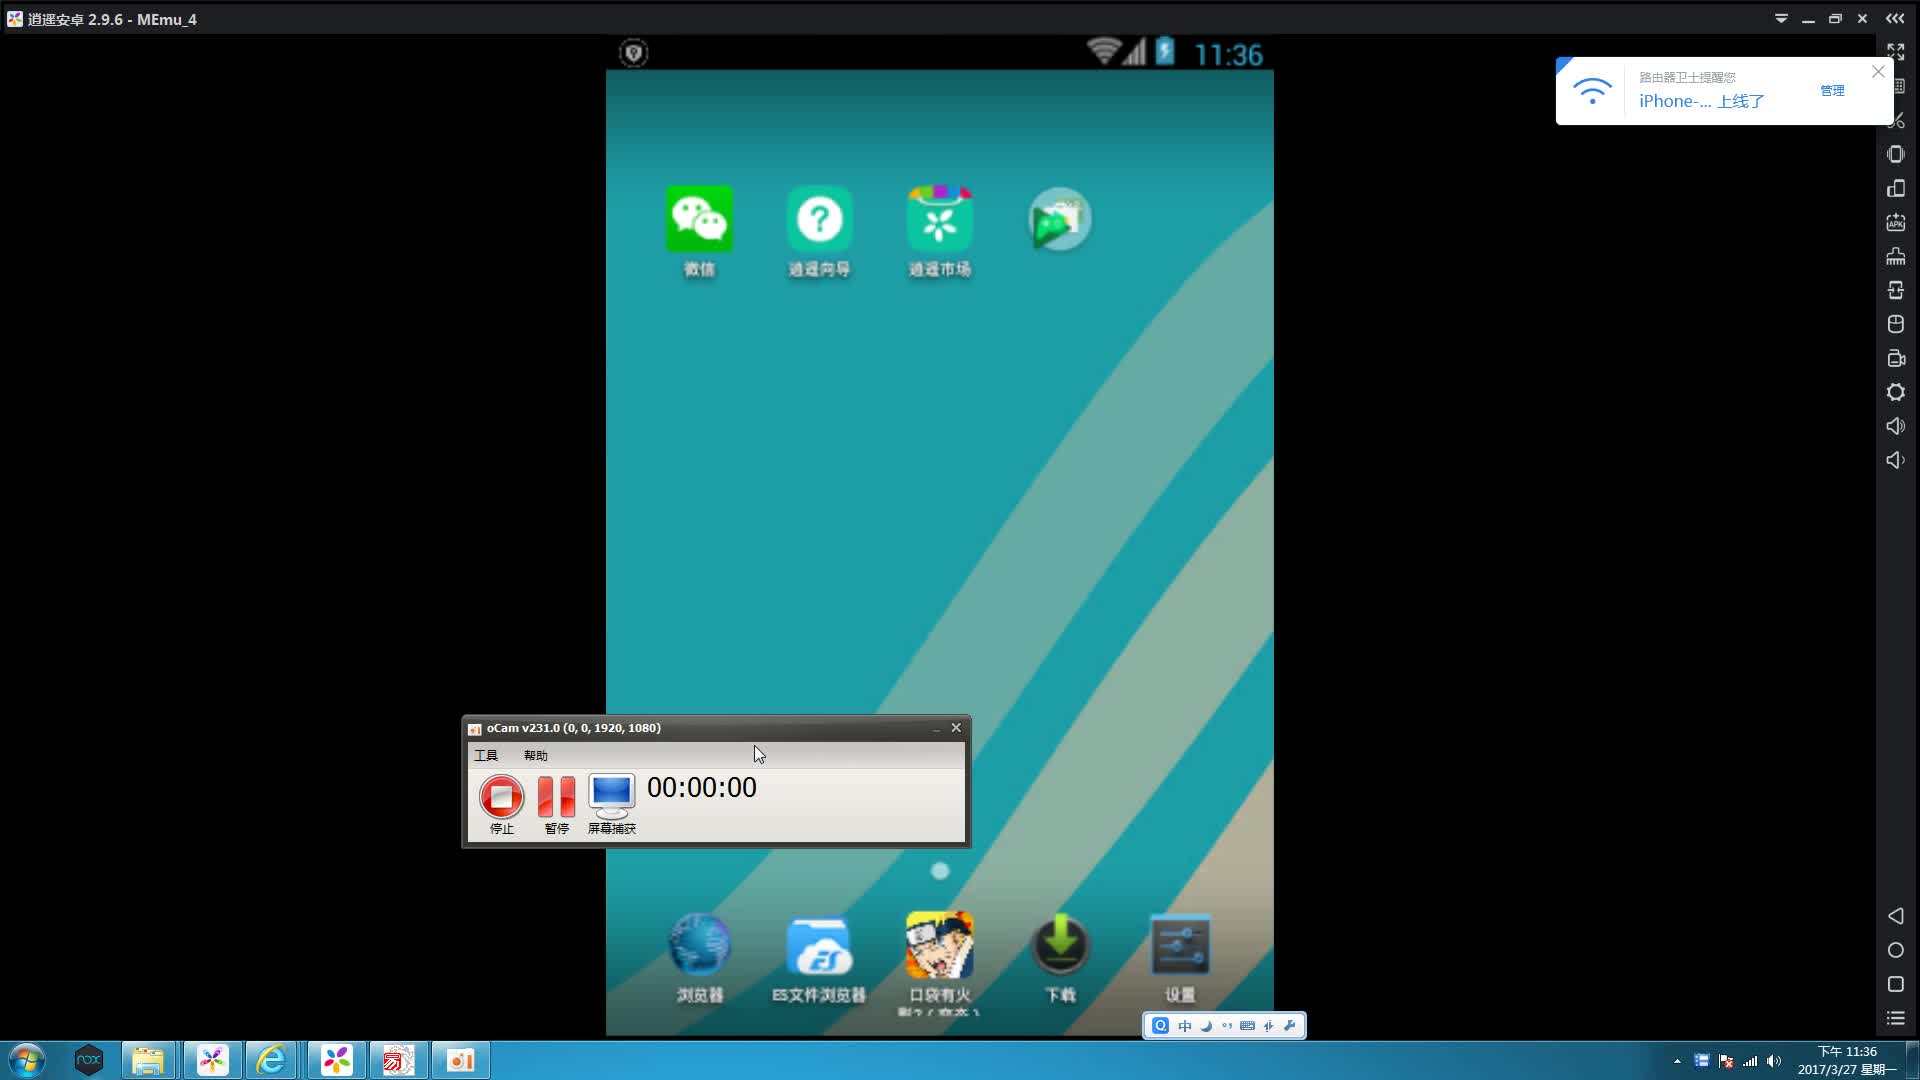The height and width of the screenshot is (1080, 1920).
Task: Show hidden system tray icons
Action: (1677, 1061)
